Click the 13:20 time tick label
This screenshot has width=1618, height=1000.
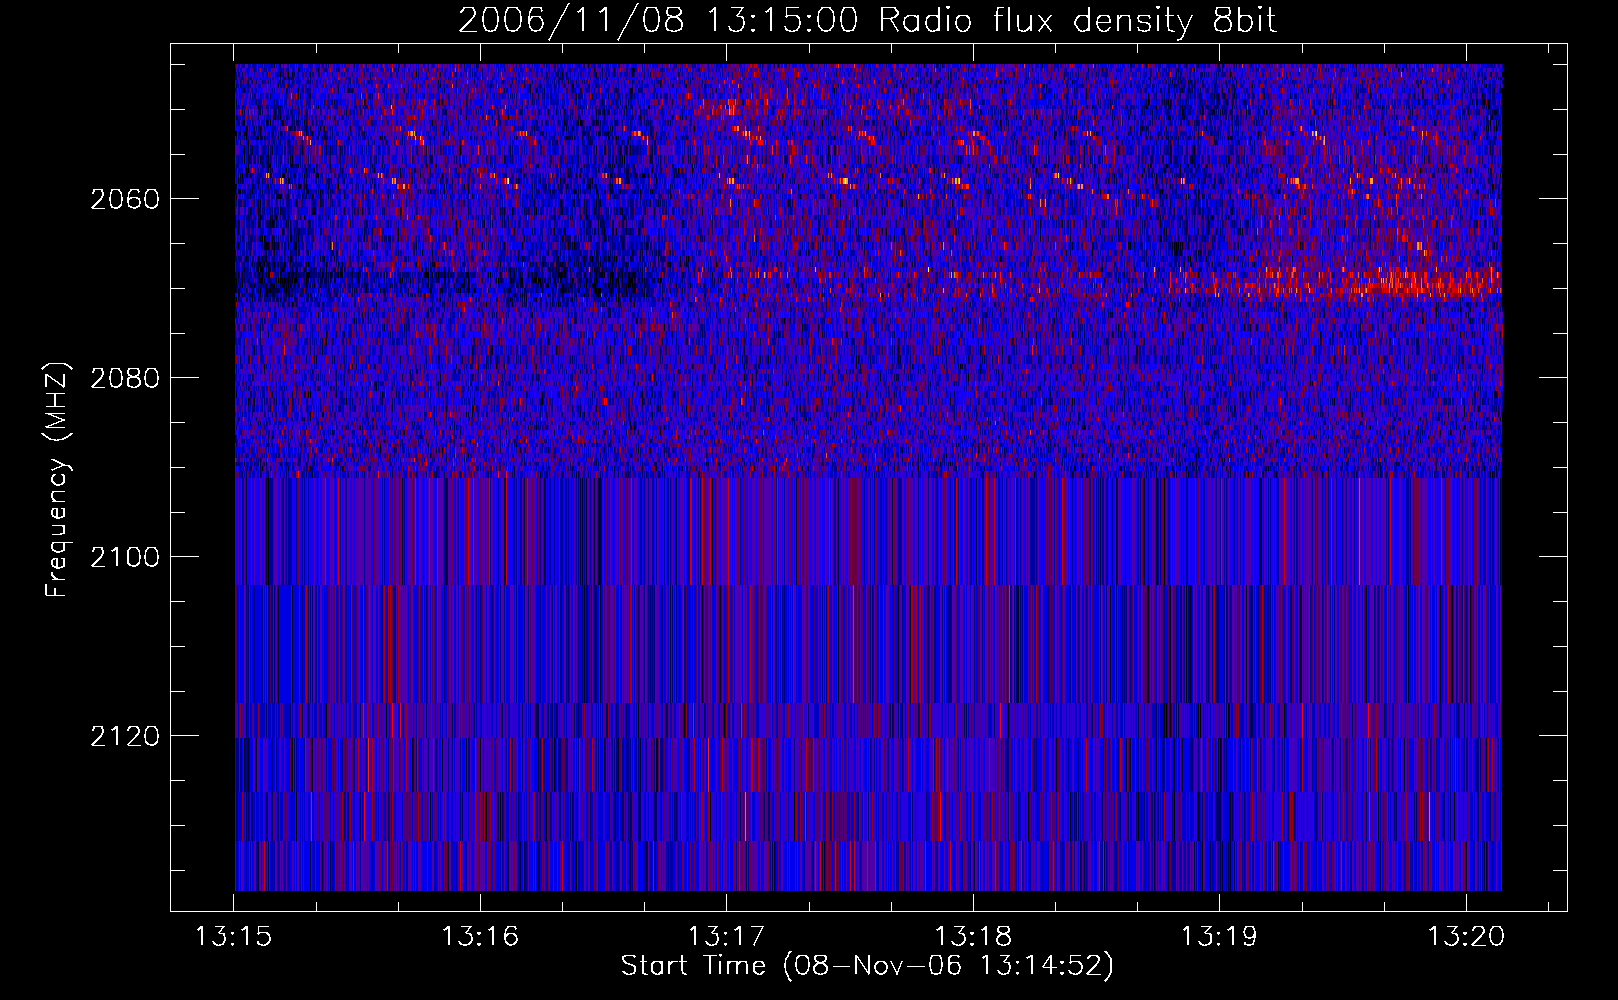(1466, 936)
